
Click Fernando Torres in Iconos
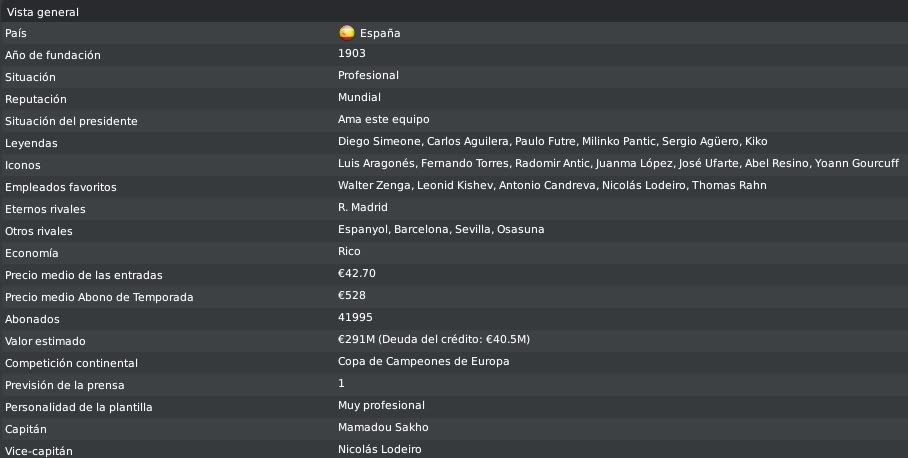click(x=464, y=163)
